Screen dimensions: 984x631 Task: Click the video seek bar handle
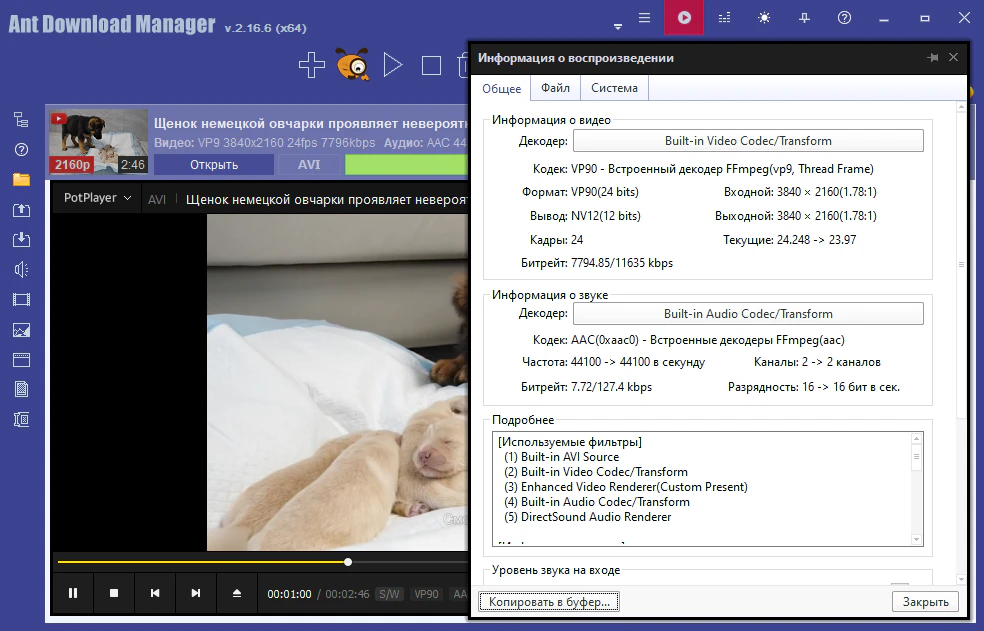(348, 562)
